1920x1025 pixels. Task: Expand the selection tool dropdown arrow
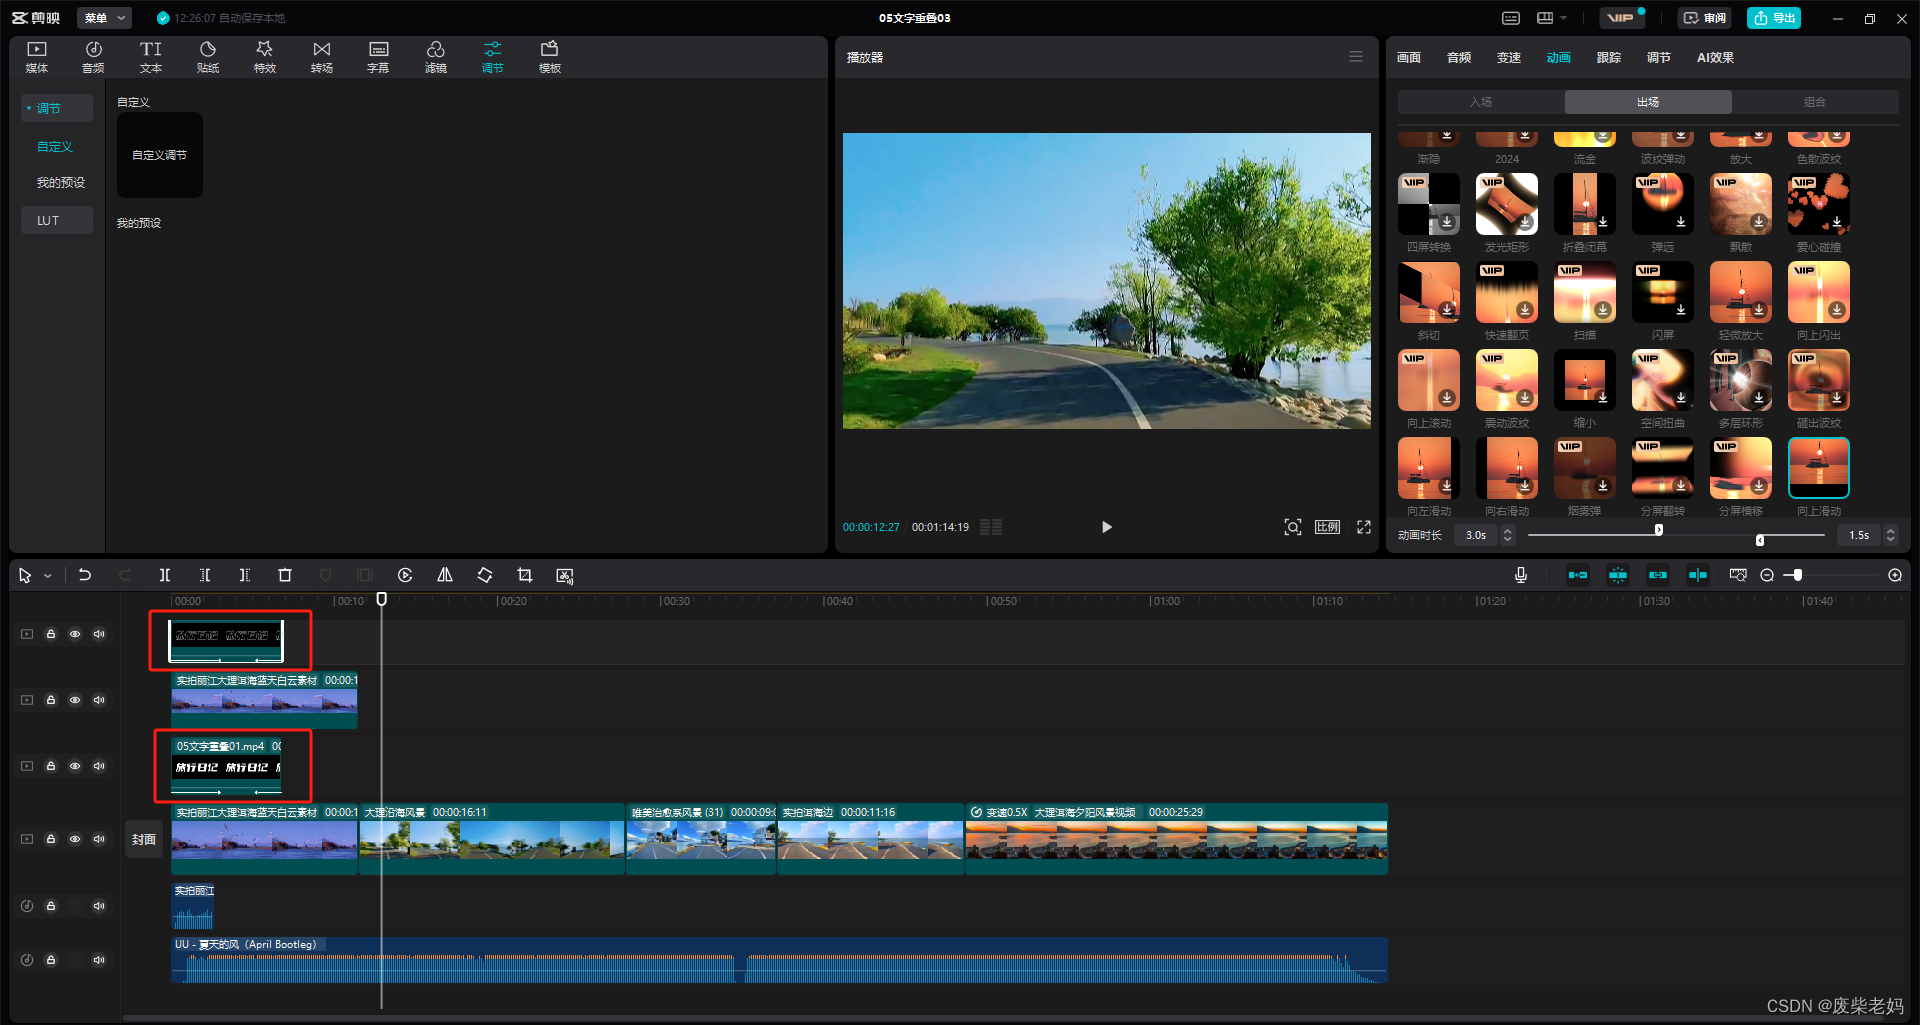point(48,576)
